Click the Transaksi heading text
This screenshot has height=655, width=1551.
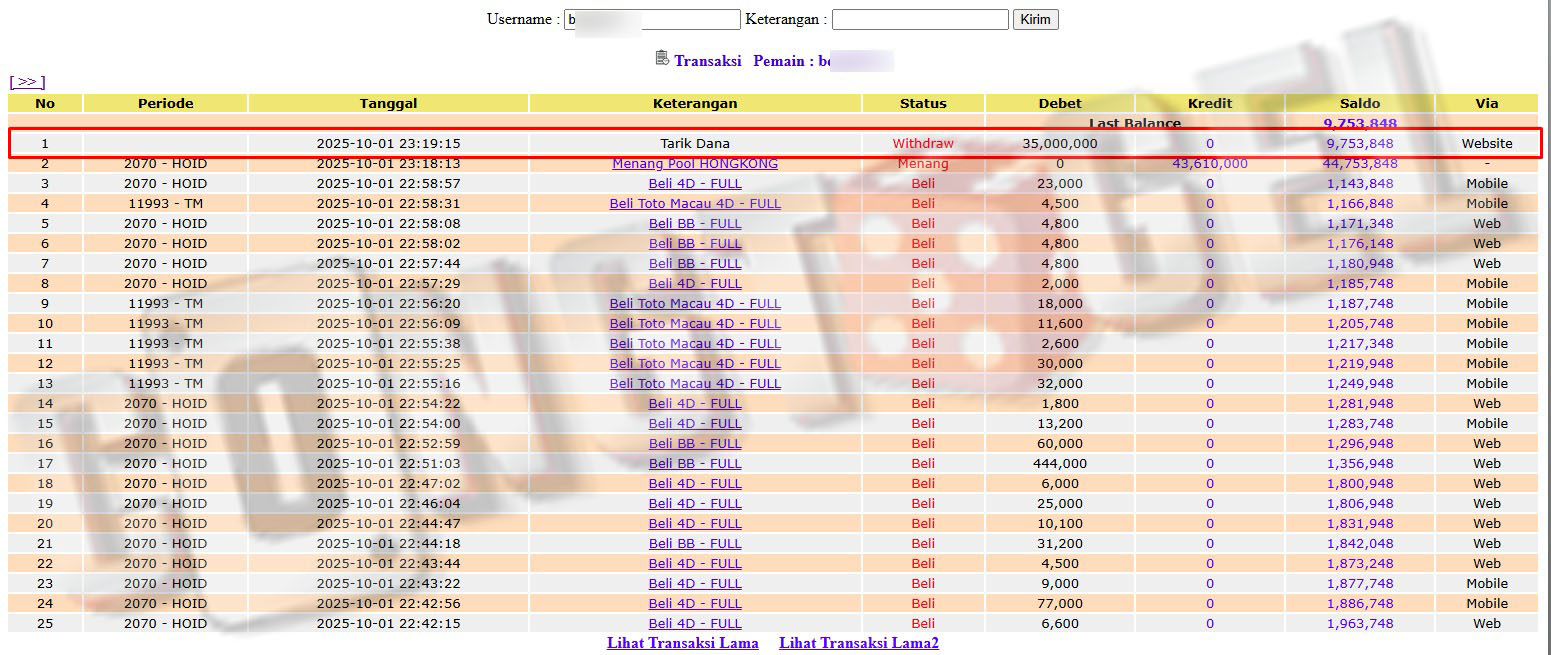click(x=707, y=61)
